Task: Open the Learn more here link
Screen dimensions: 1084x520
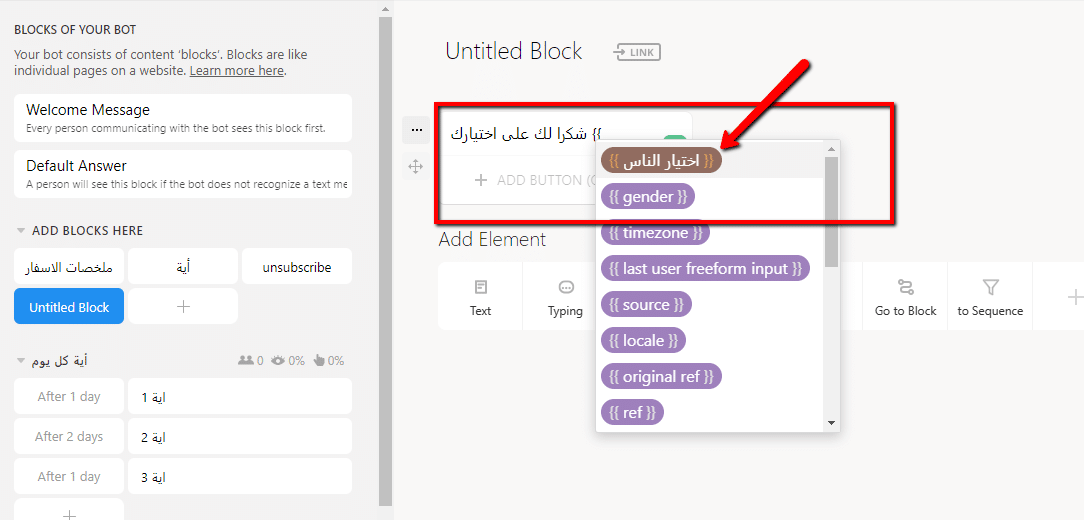Action: pos(236,71)
